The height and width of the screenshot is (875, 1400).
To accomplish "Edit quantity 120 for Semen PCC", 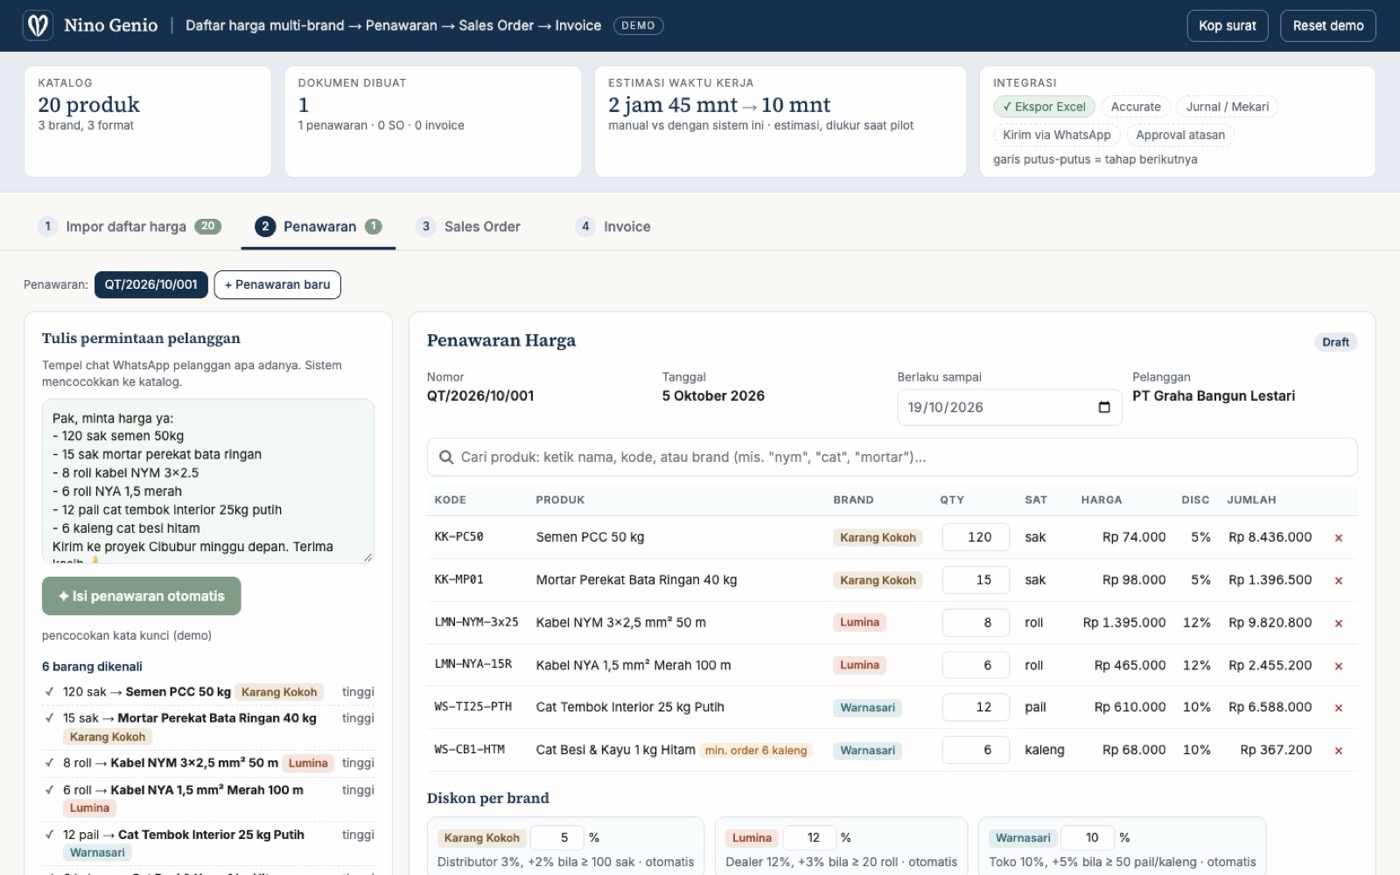I will point(975,537).
